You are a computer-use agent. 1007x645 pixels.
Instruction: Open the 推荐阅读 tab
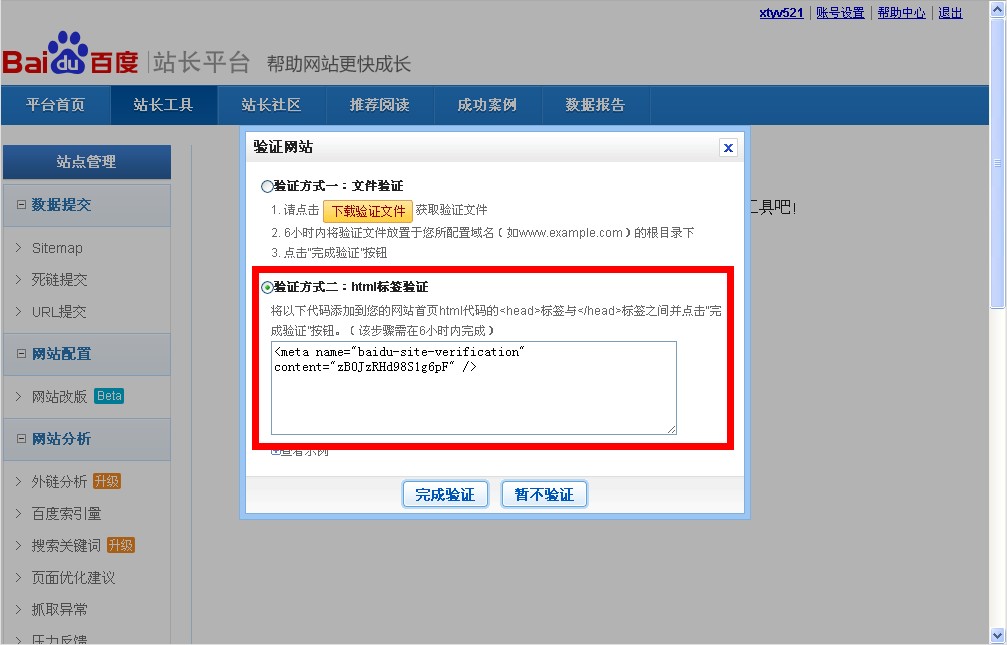coord(379,105)
